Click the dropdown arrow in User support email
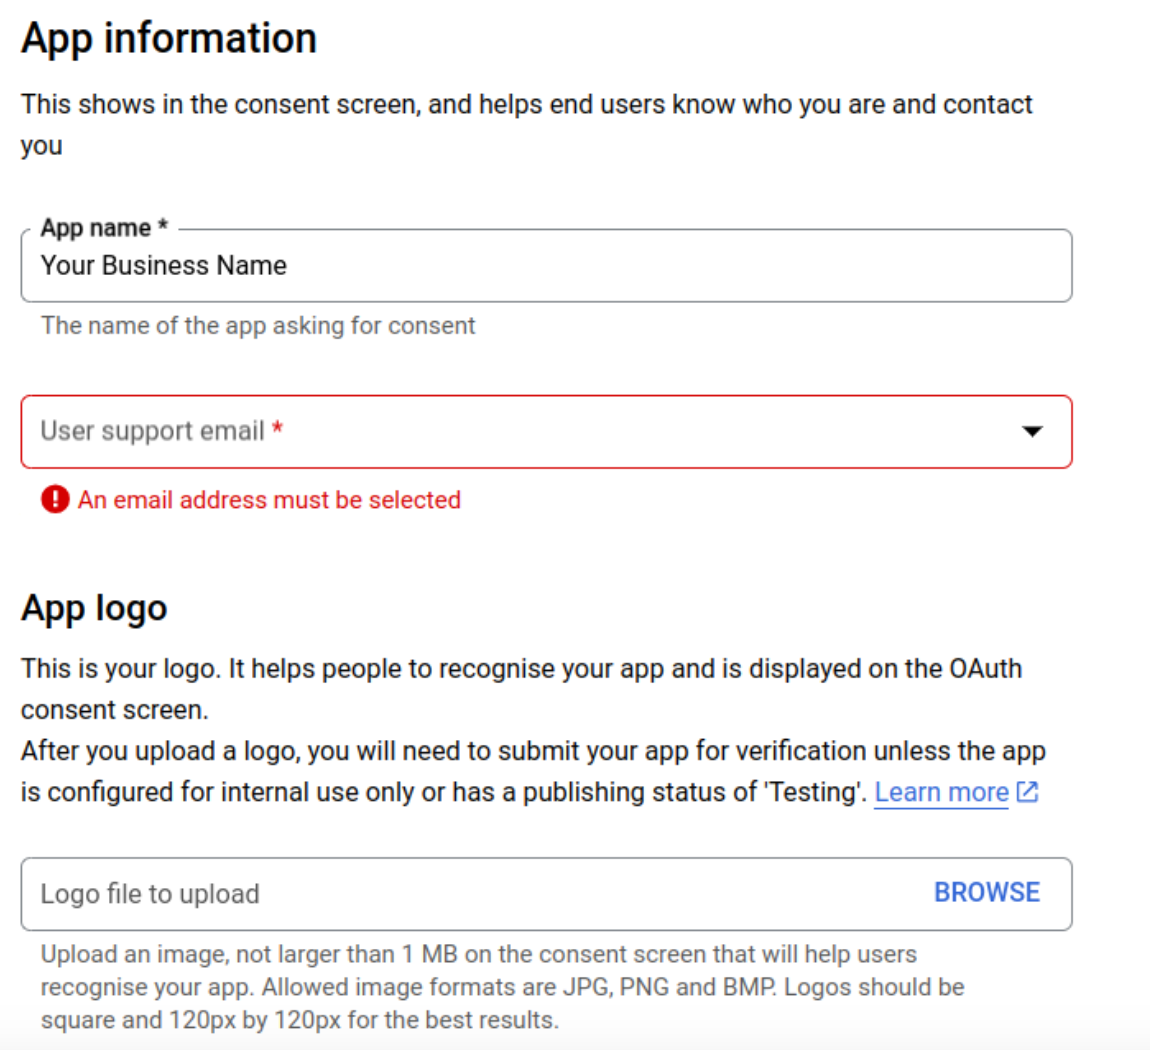 click(x=1032, y=431)
